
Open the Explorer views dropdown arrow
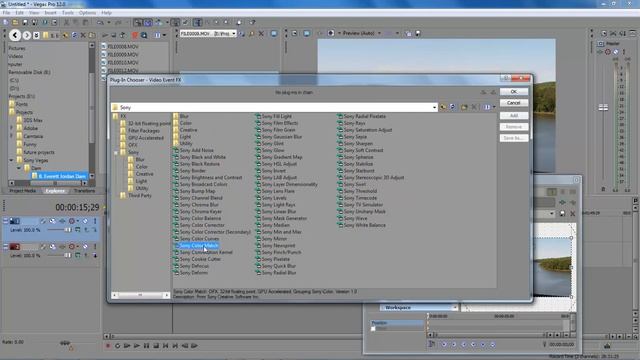164,36
